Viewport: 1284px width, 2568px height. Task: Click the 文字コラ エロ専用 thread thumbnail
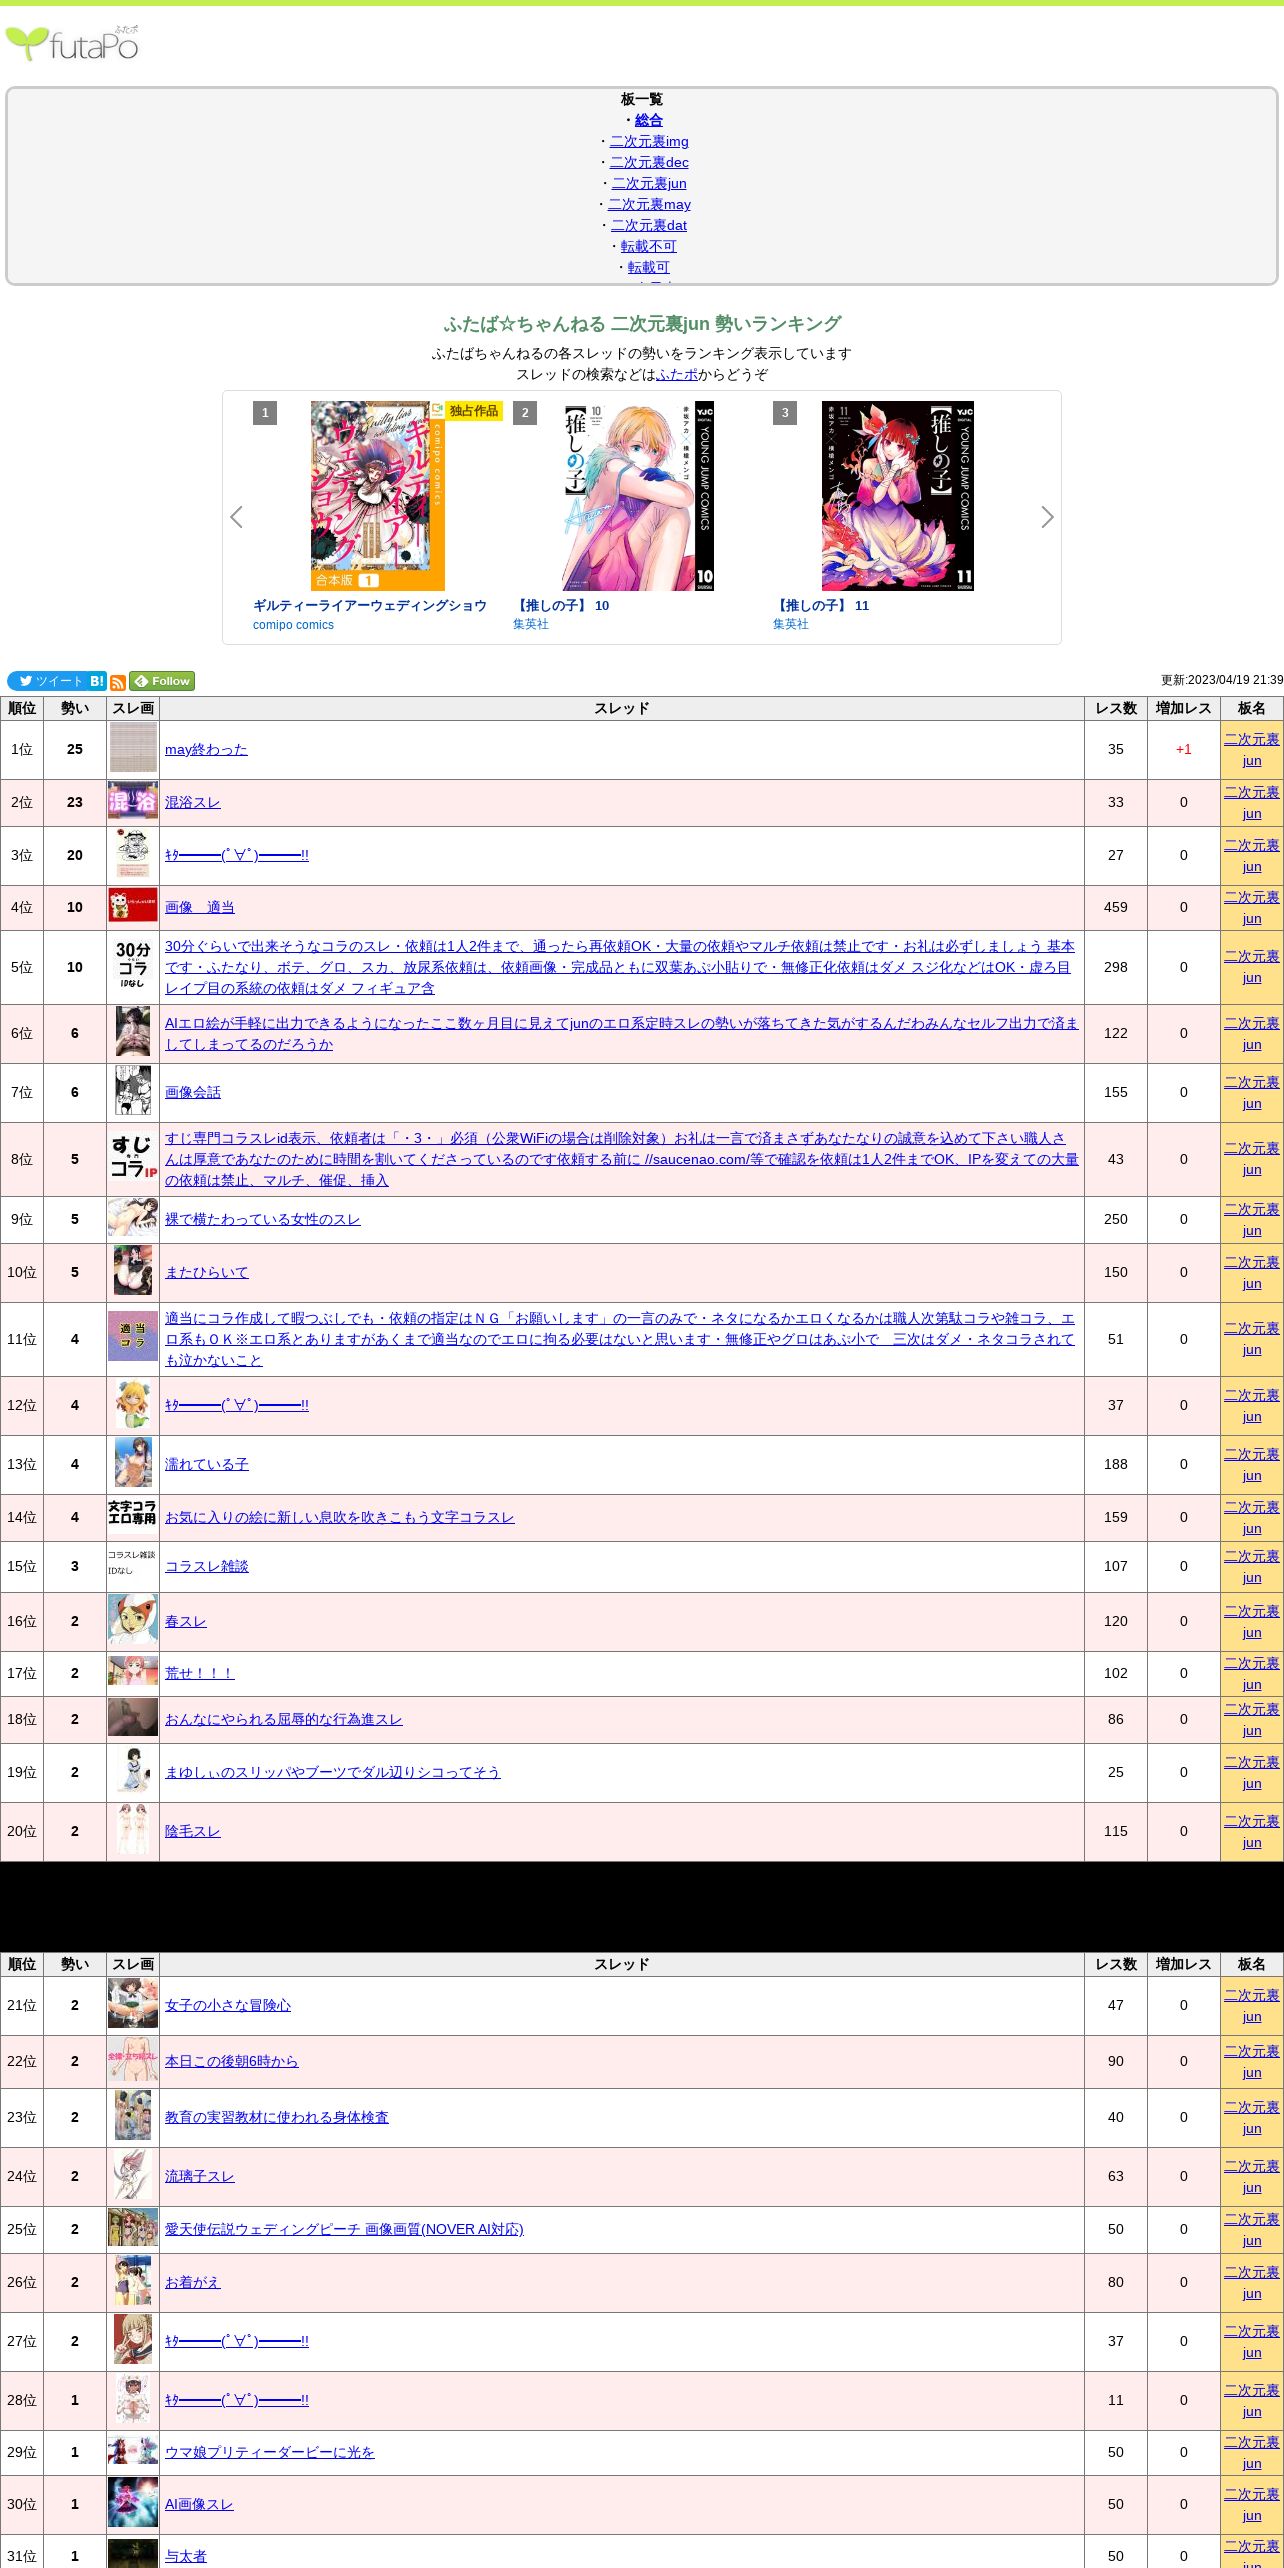coord(133,1513)
